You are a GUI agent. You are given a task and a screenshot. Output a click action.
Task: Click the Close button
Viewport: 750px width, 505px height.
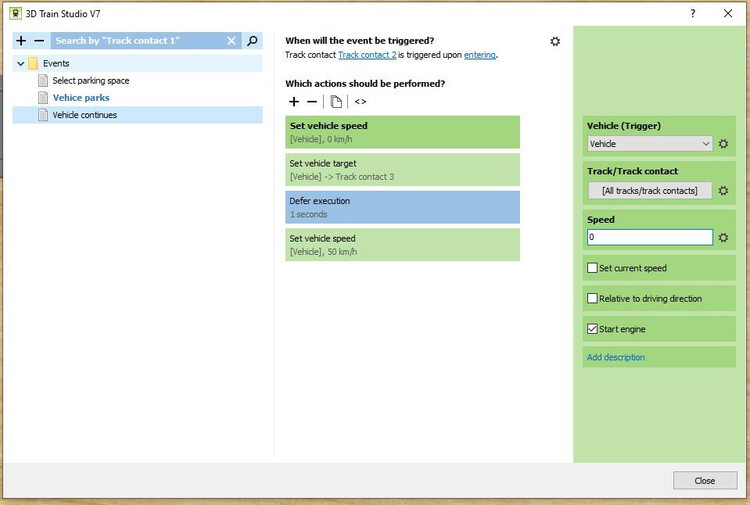point(705,480)
